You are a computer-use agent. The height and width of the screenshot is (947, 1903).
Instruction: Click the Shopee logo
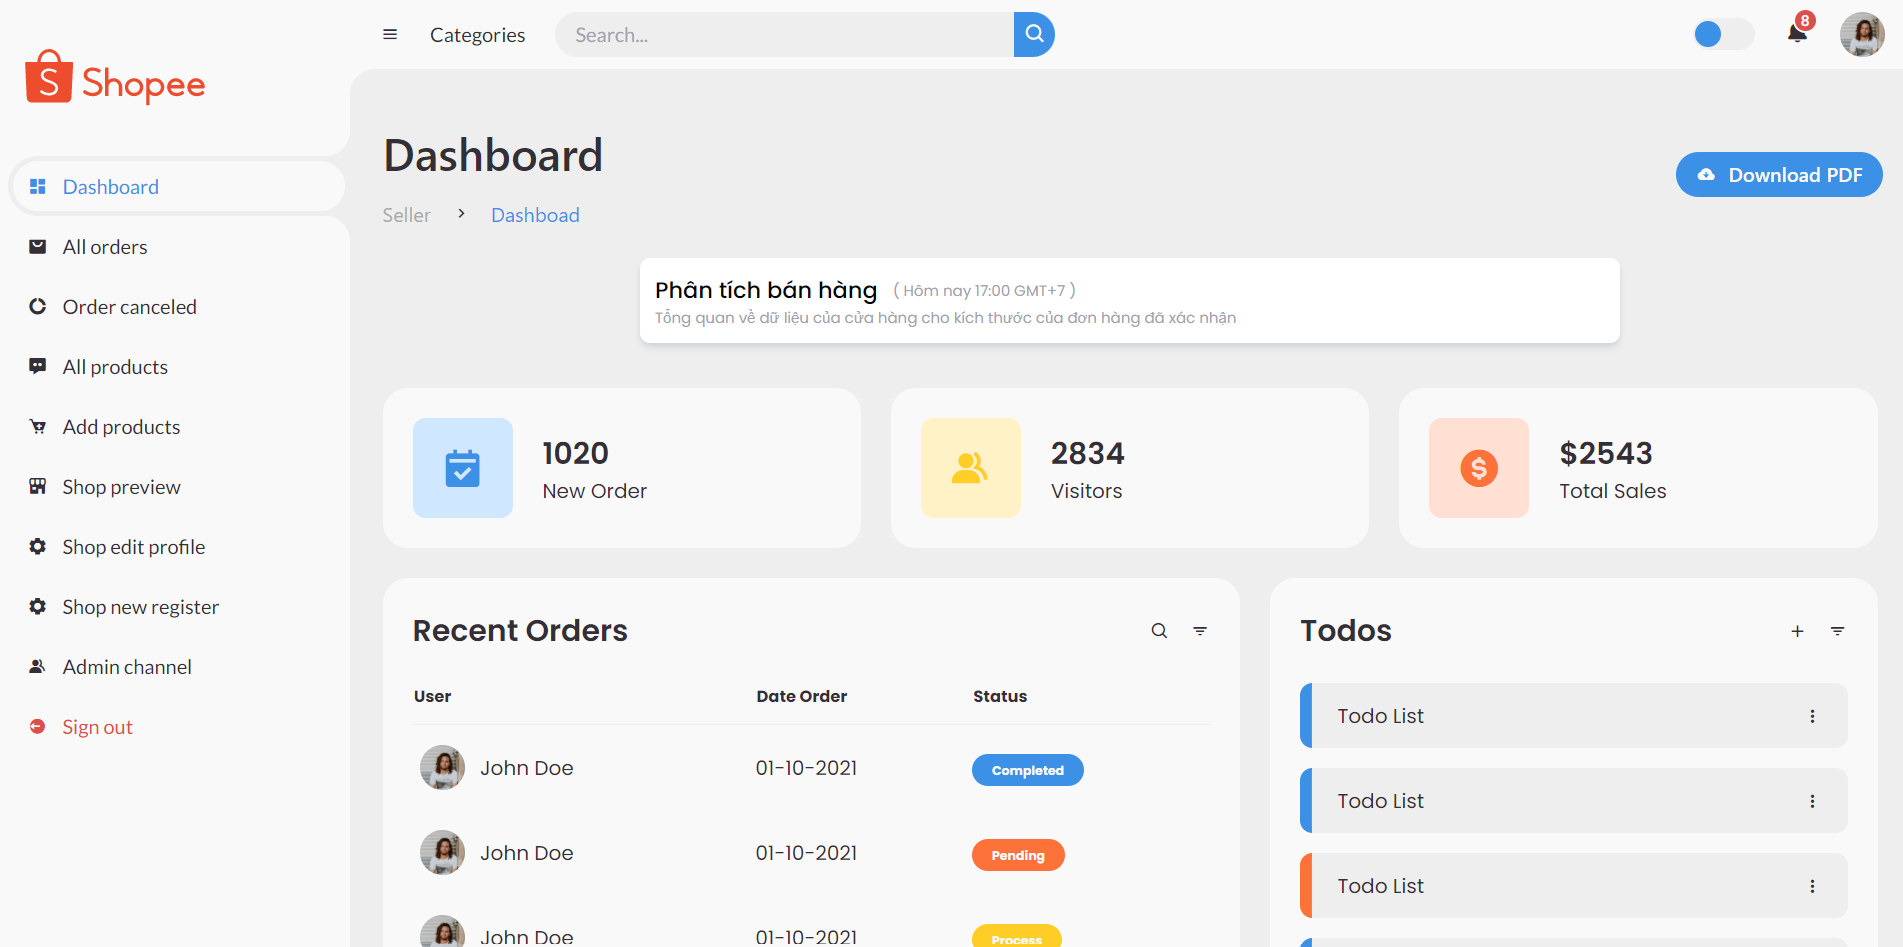pyautogui.click(x=115, y=78)
